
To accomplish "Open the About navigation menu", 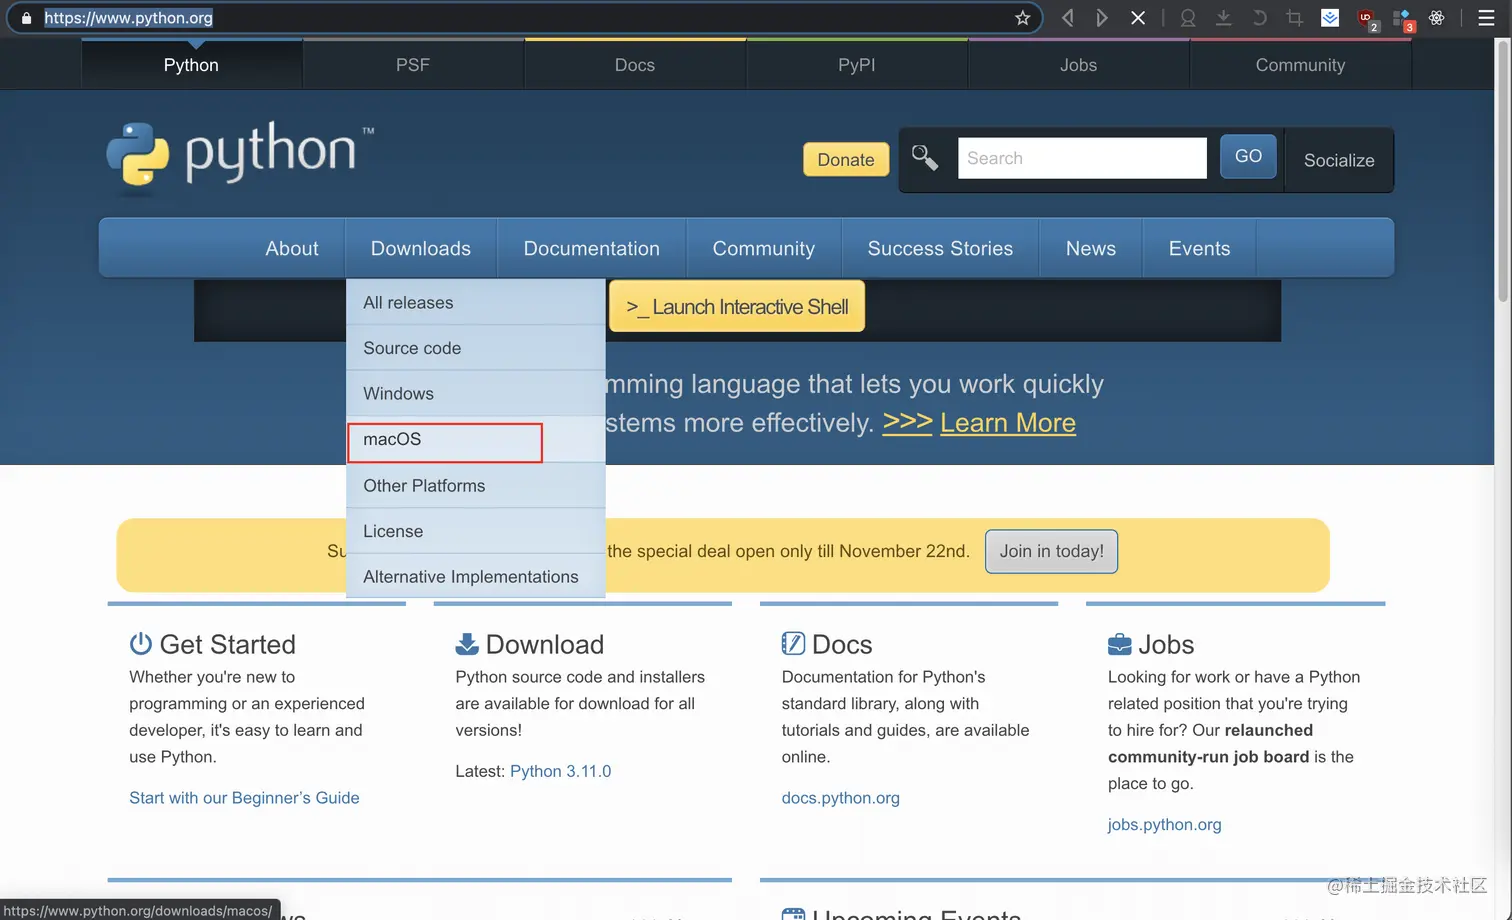I will pyautogui.click(x=292, y=248).
